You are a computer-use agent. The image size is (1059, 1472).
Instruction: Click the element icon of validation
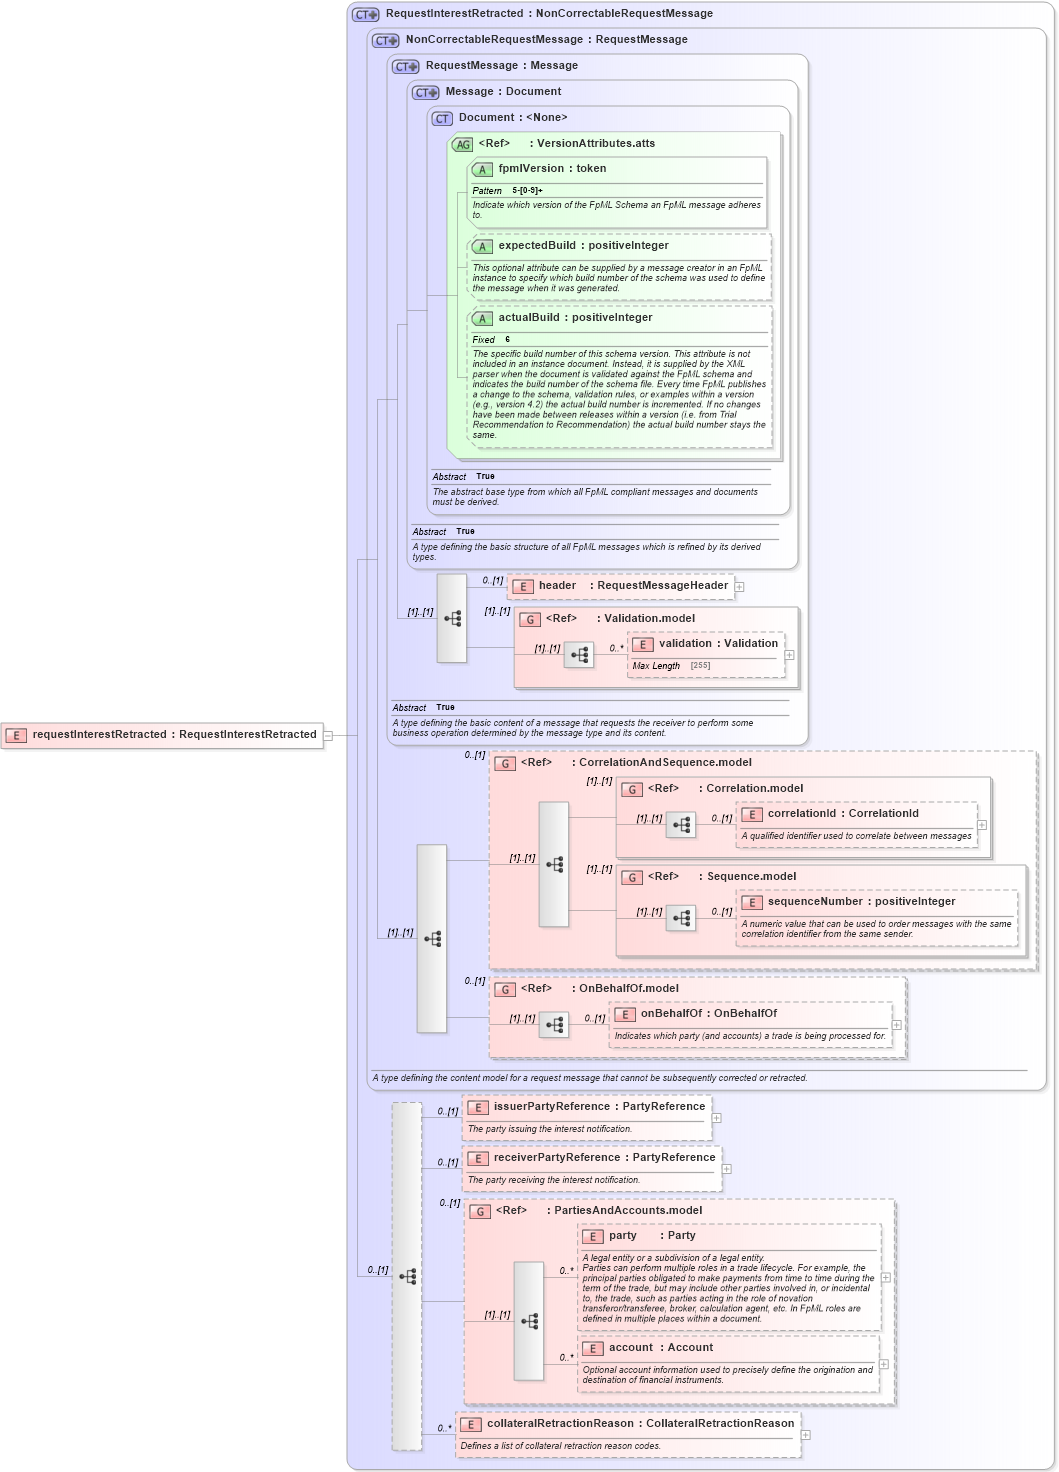click(643, 644)
